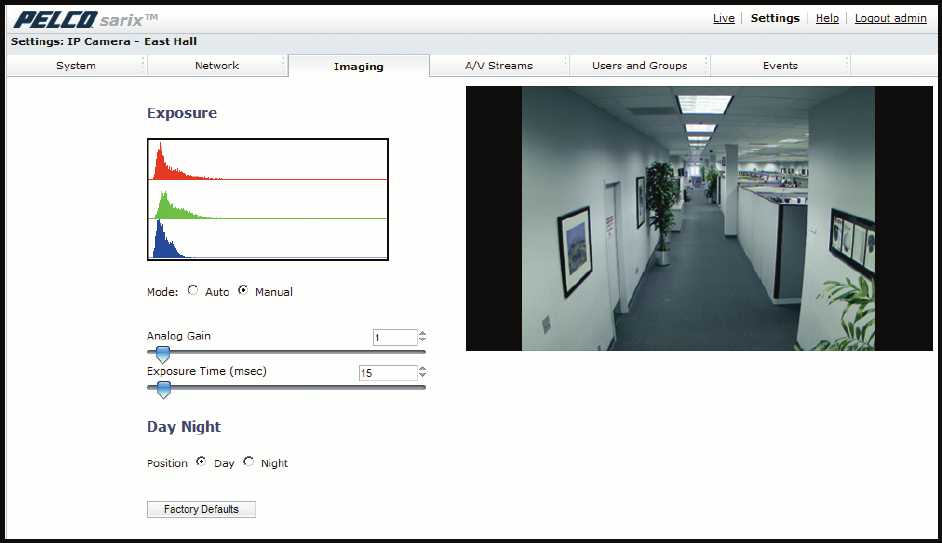Click the Exposure Time slider handle

163,390
